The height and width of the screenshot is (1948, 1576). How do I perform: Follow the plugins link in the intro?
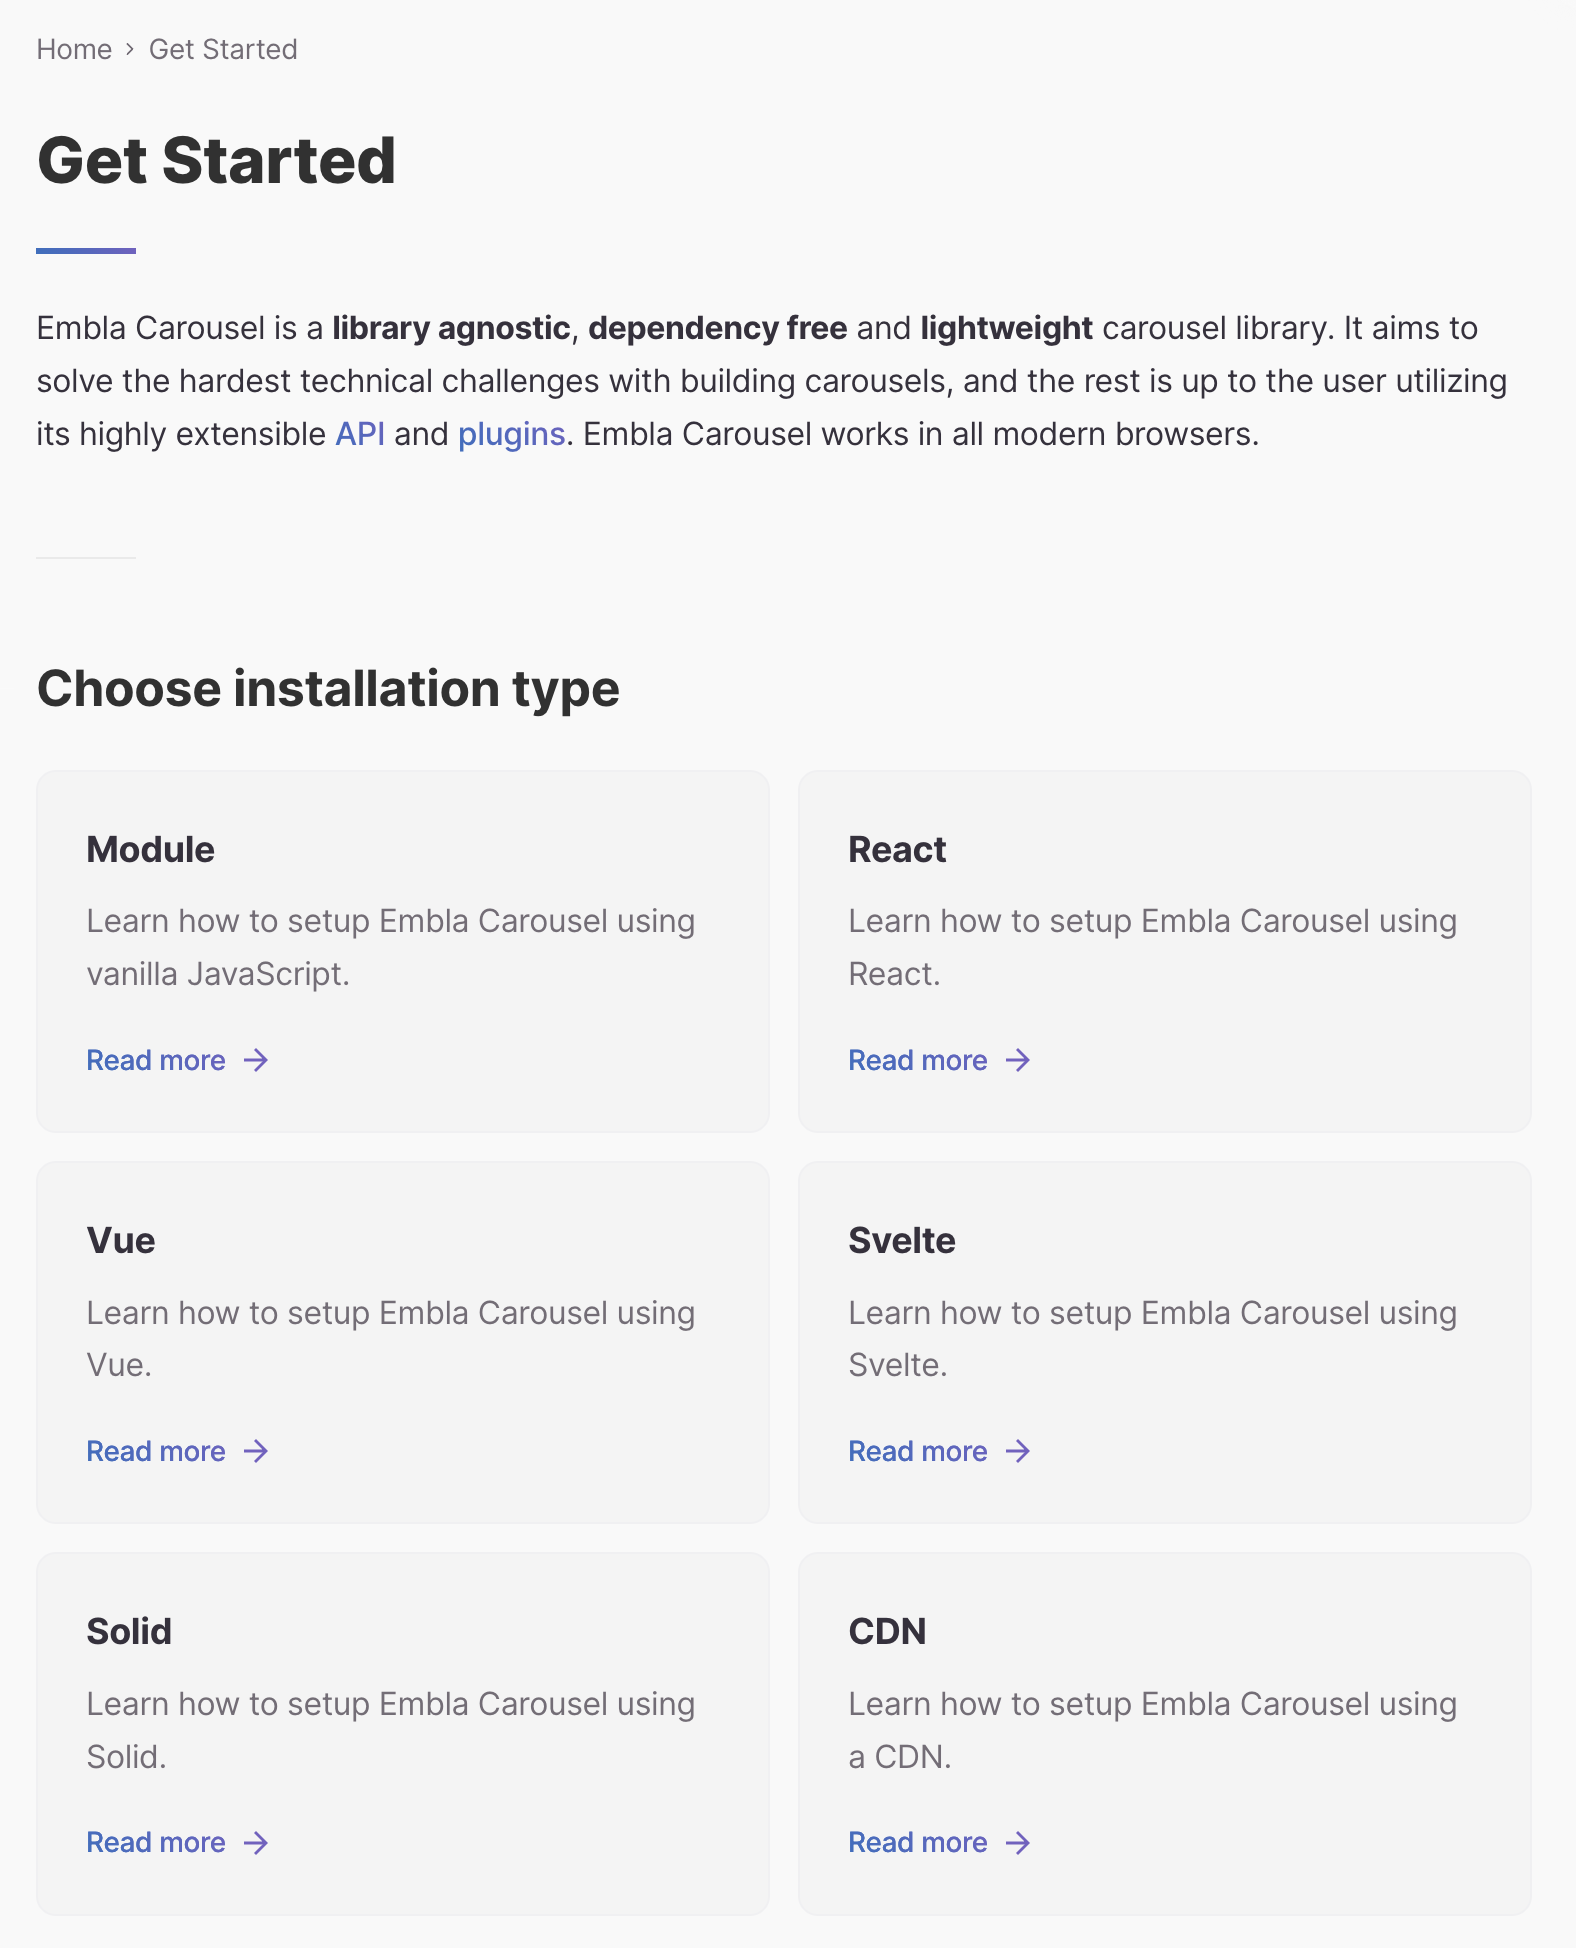[x=511, y=434]
